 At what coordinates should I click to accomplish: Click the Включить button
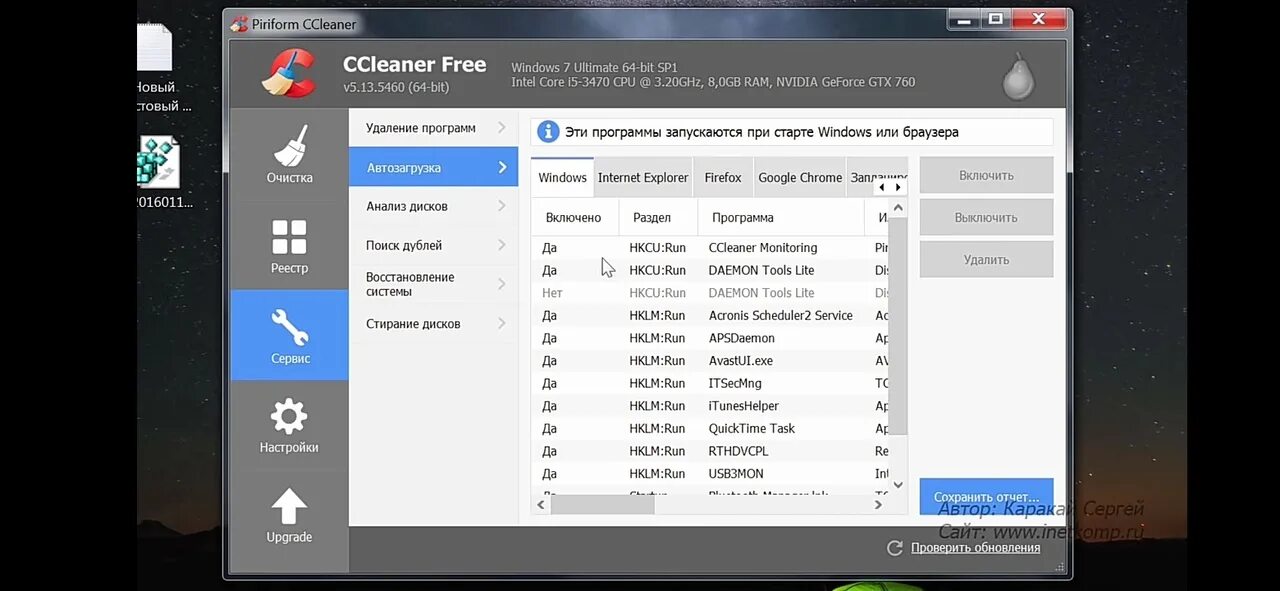click(986, 175)
